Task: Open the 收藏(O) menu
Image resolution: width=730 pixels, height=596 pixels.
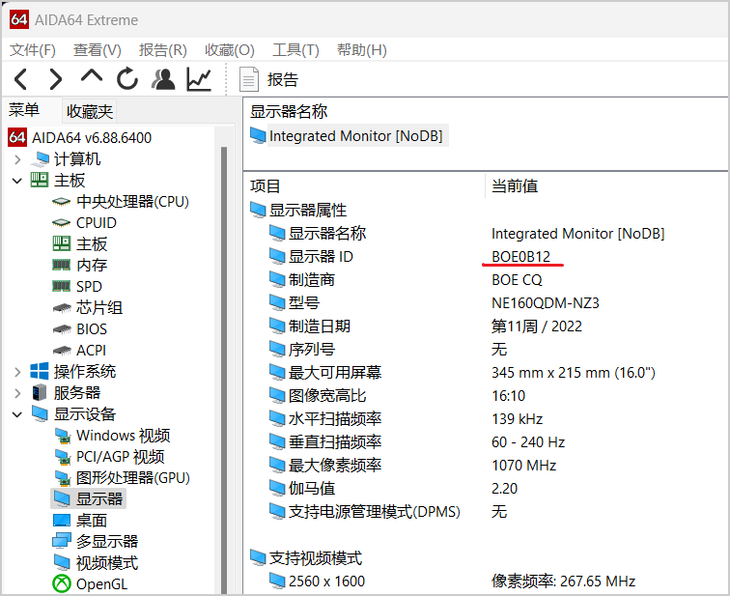Action: 230,50
